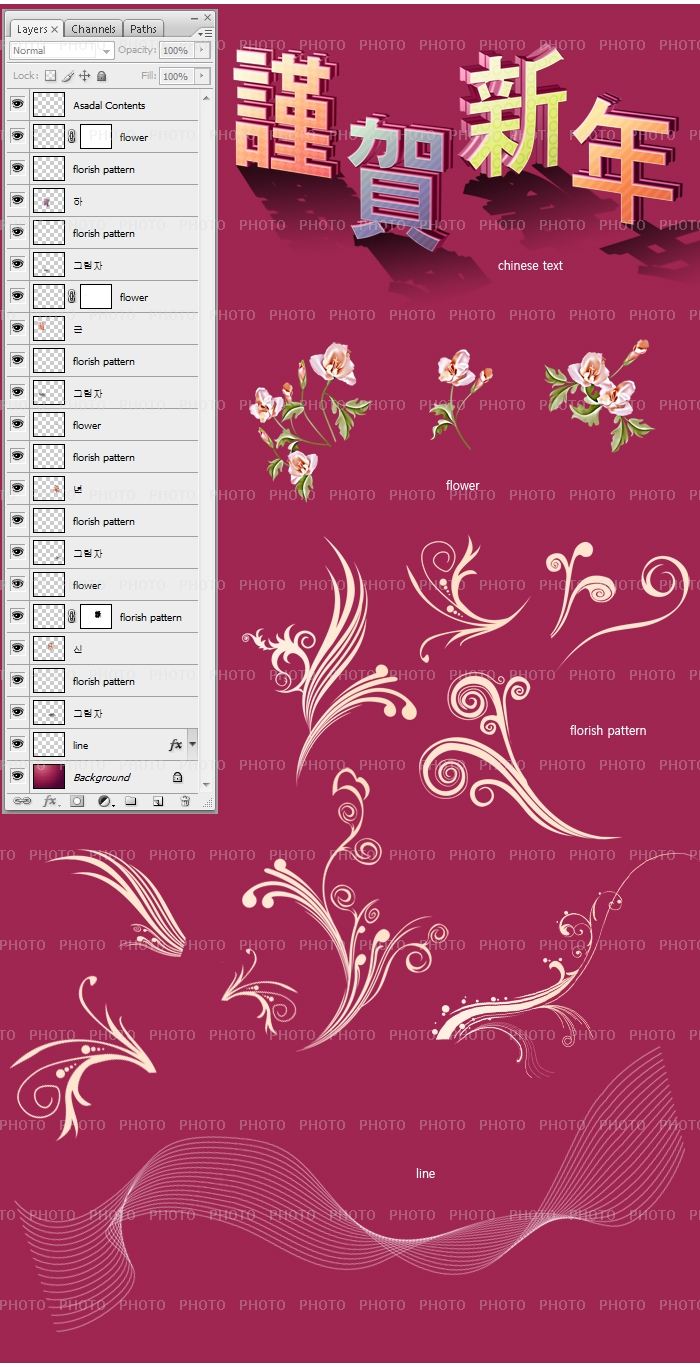Expand the line layer's effects arrow
This screenshot has height=1368, width=700.
[192, 745]
